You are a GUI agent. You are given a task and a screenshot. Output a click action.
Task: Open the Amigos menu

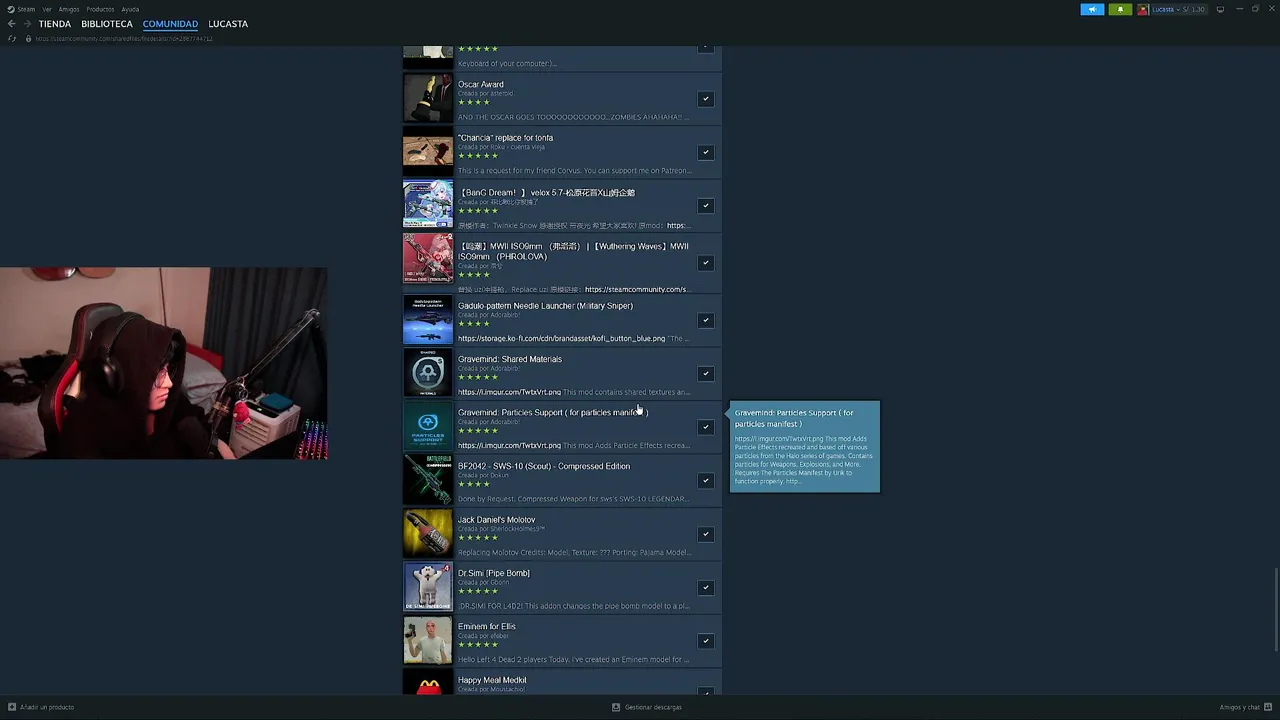(x=69, y=9)
